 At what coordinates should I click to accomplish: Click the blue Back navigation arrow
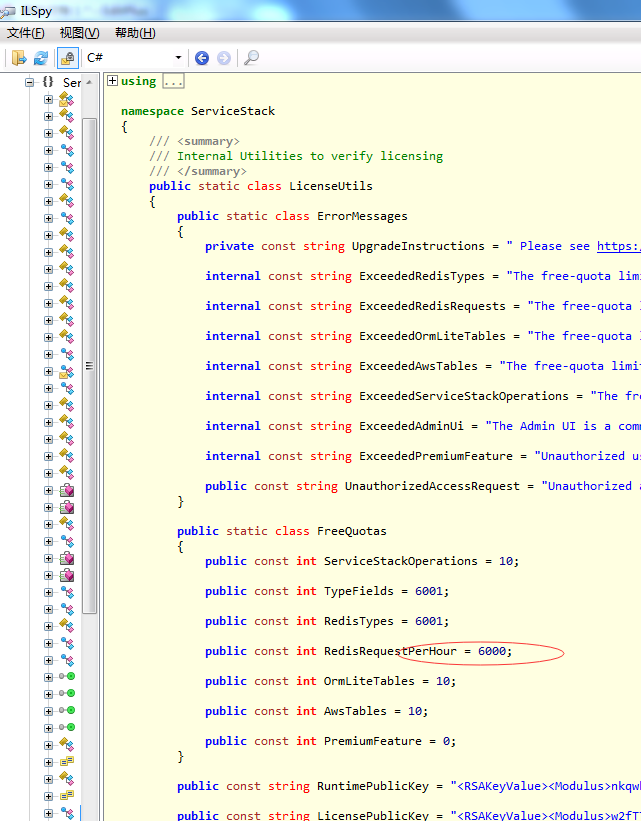click(202, 58)
